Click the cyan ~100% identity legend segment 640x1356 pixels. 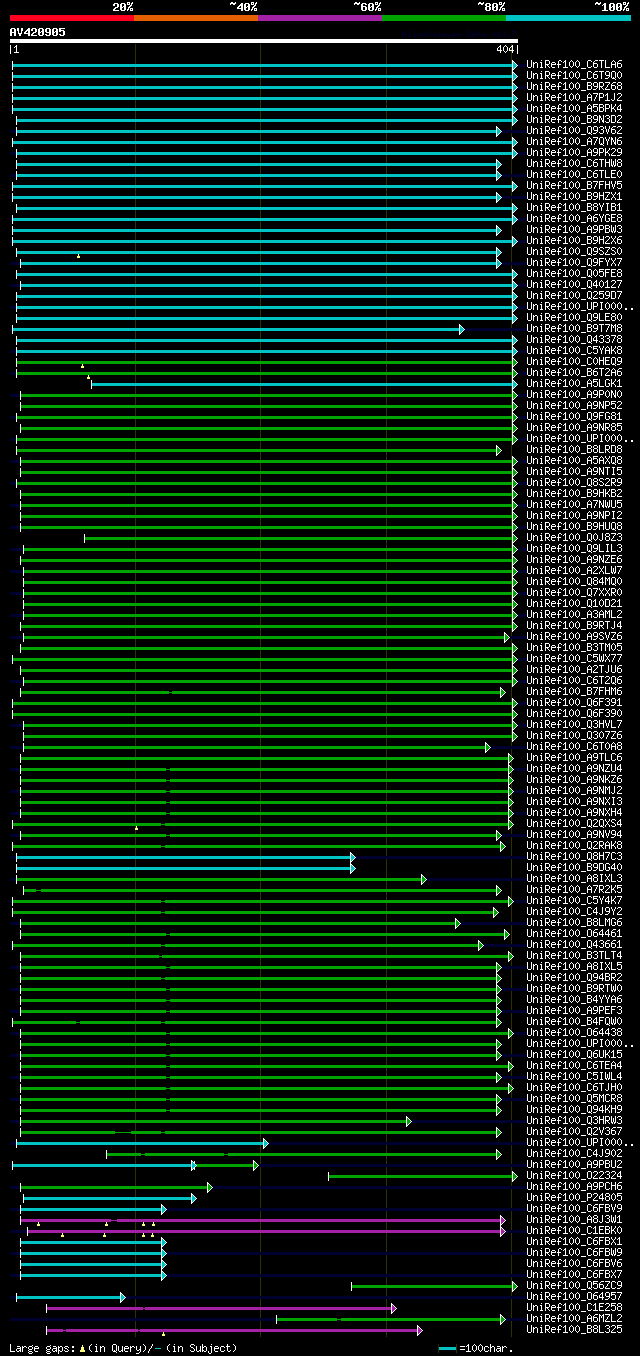(x=567, y=18)
